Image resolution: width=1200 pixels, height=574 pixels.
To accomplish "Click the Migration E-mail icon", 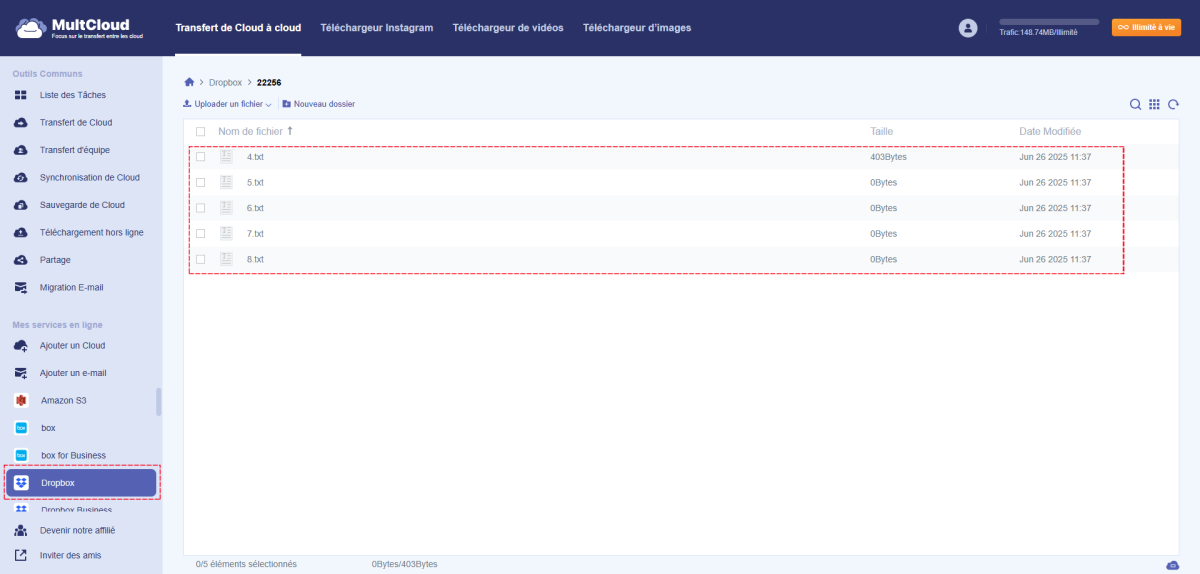I will [21, 287].
